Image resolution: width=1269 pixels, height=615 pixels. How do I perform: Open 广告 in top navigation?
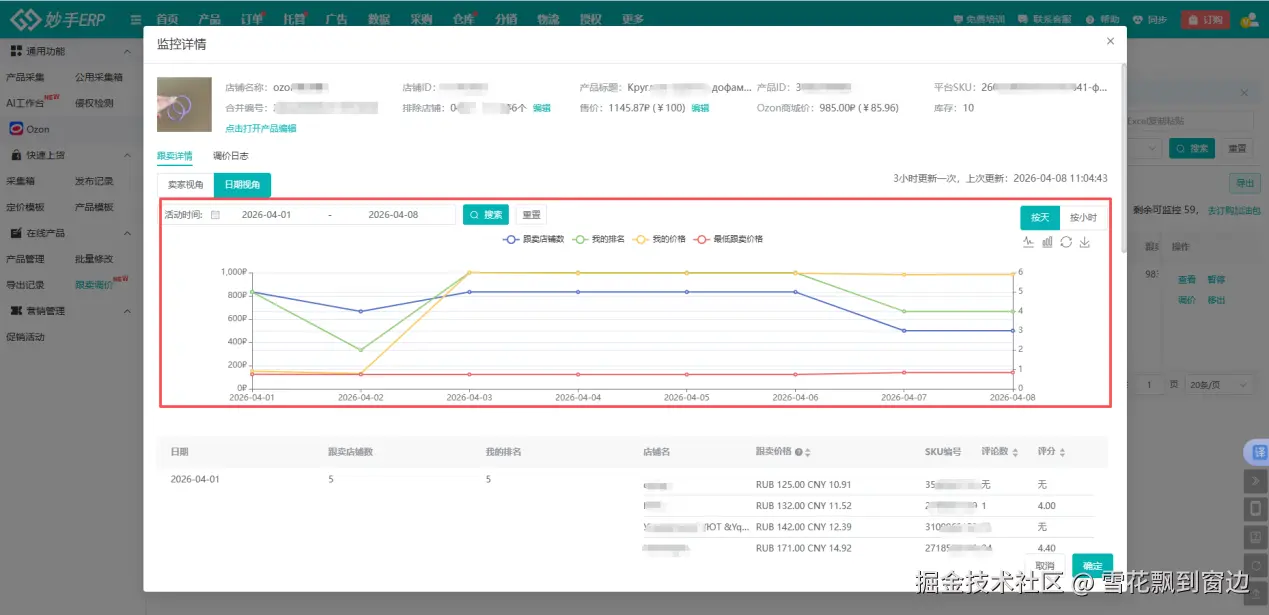click(x=336, y=19)
